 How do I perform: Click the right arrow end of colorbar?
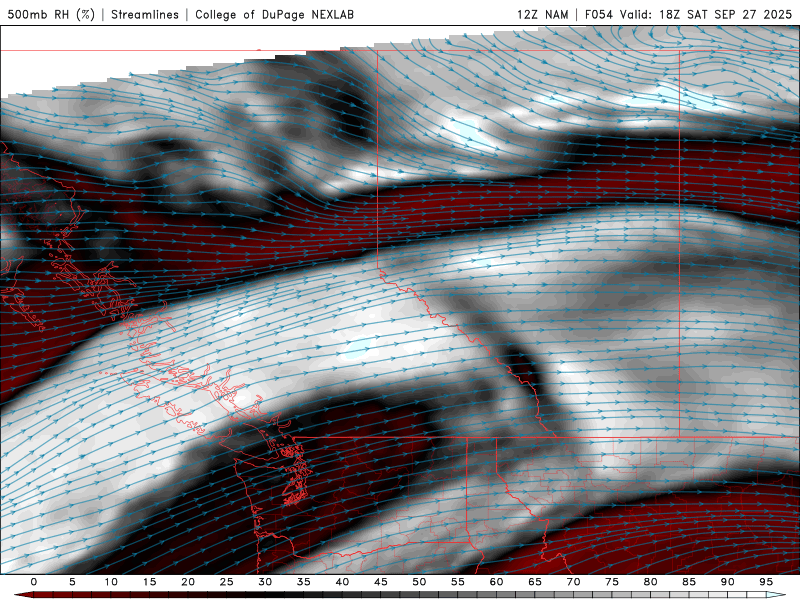tap(776, 595)
